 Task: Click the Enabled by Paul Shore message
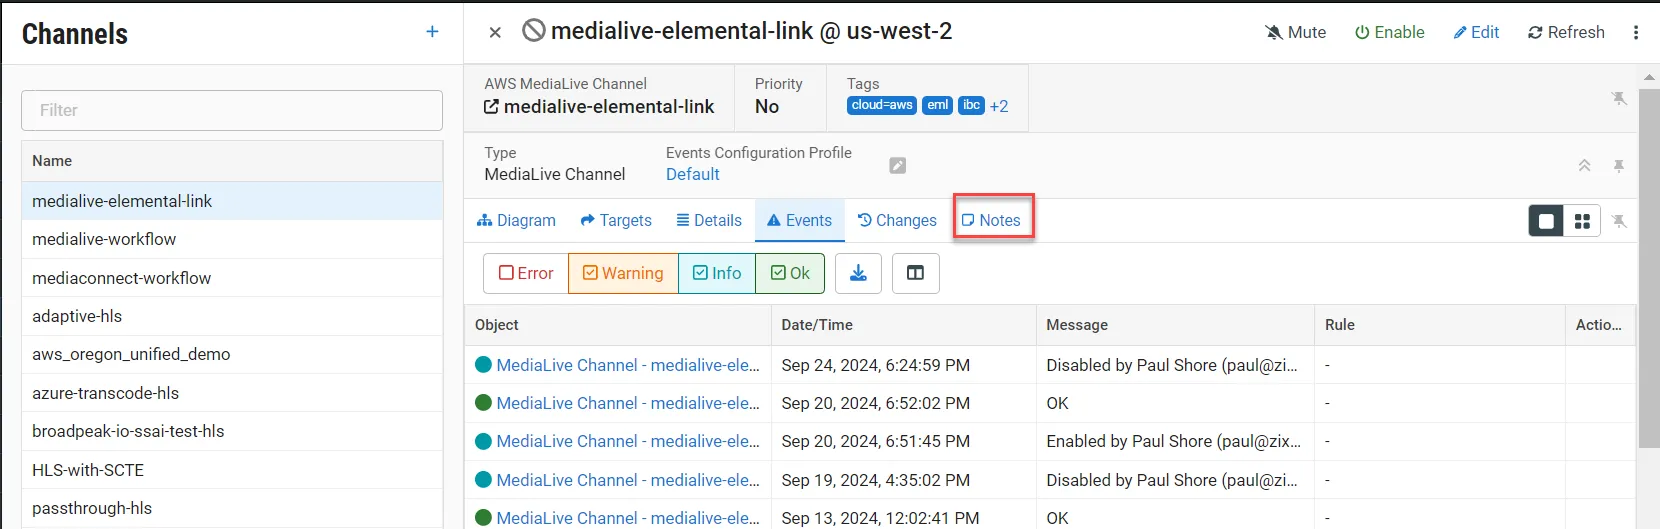coord(1174,441)
